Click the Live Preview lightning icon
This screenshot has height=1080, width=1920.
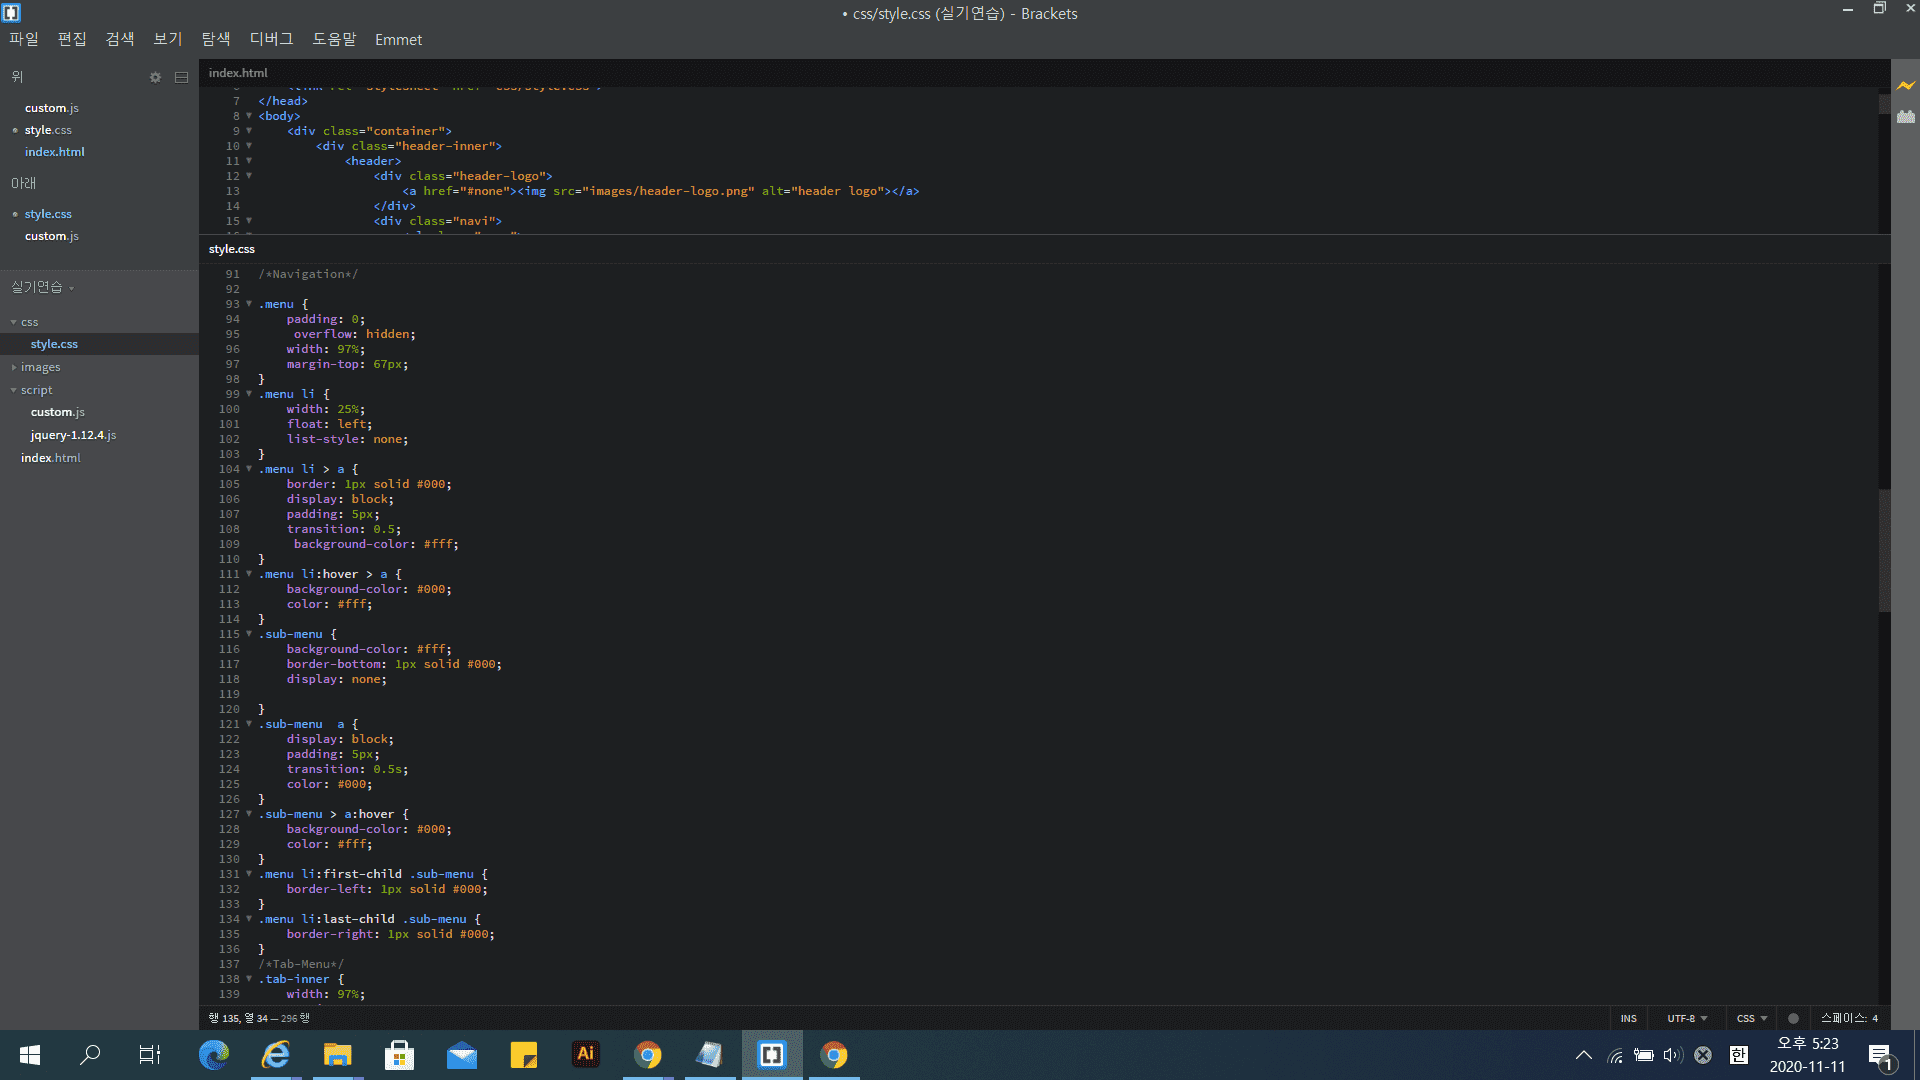1906,86
